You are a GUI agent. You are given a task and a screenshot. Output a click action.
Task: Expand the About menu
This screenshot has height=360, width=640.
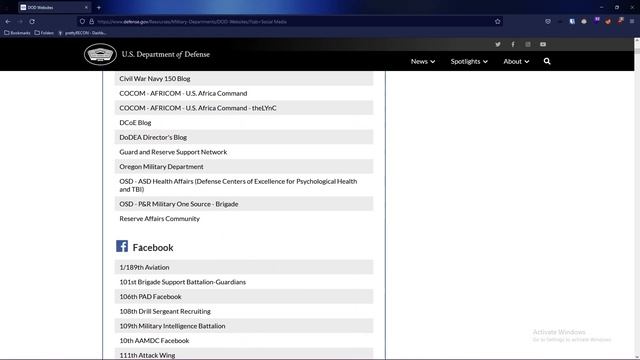tap(516, 61)
